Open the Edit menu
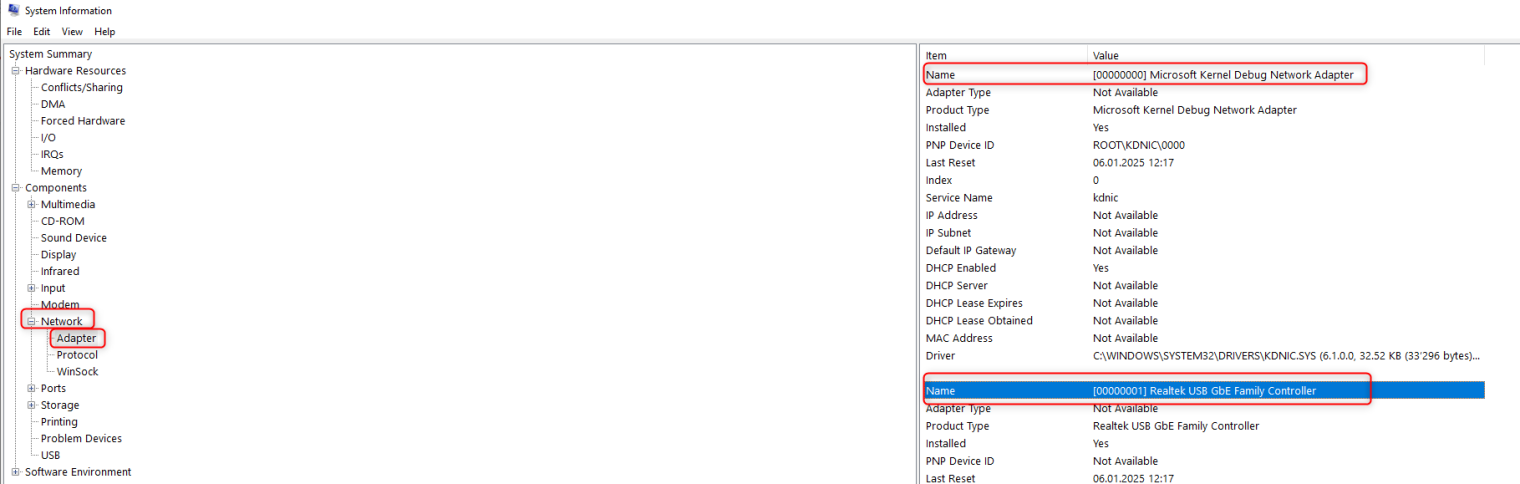Viewport: 1520px width, 484px height. click(42, 32)
